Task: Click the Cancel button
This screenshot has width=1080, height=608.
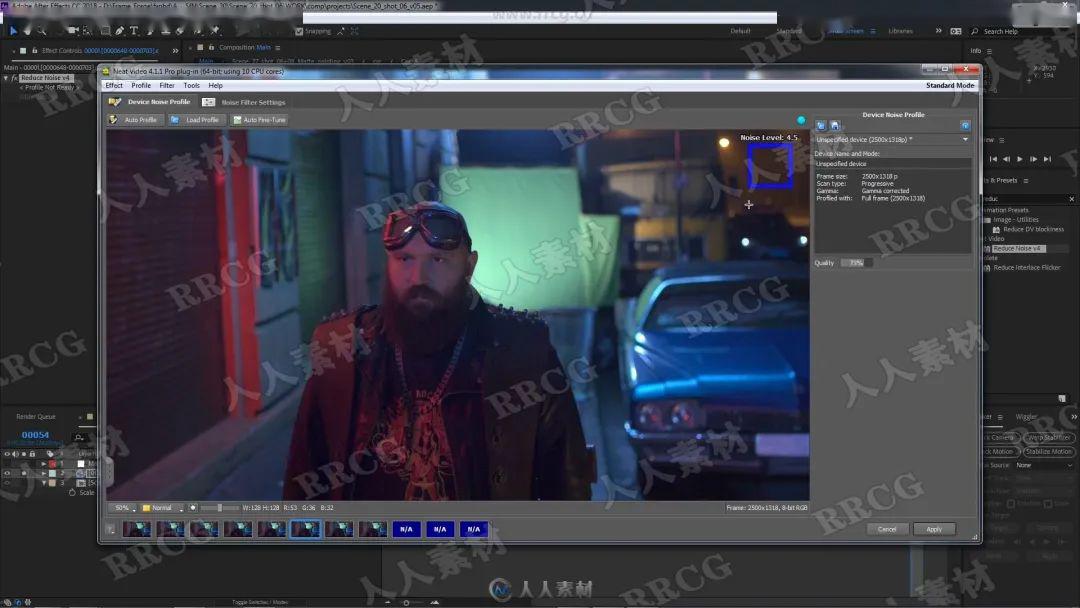Action: click(887, 529)
